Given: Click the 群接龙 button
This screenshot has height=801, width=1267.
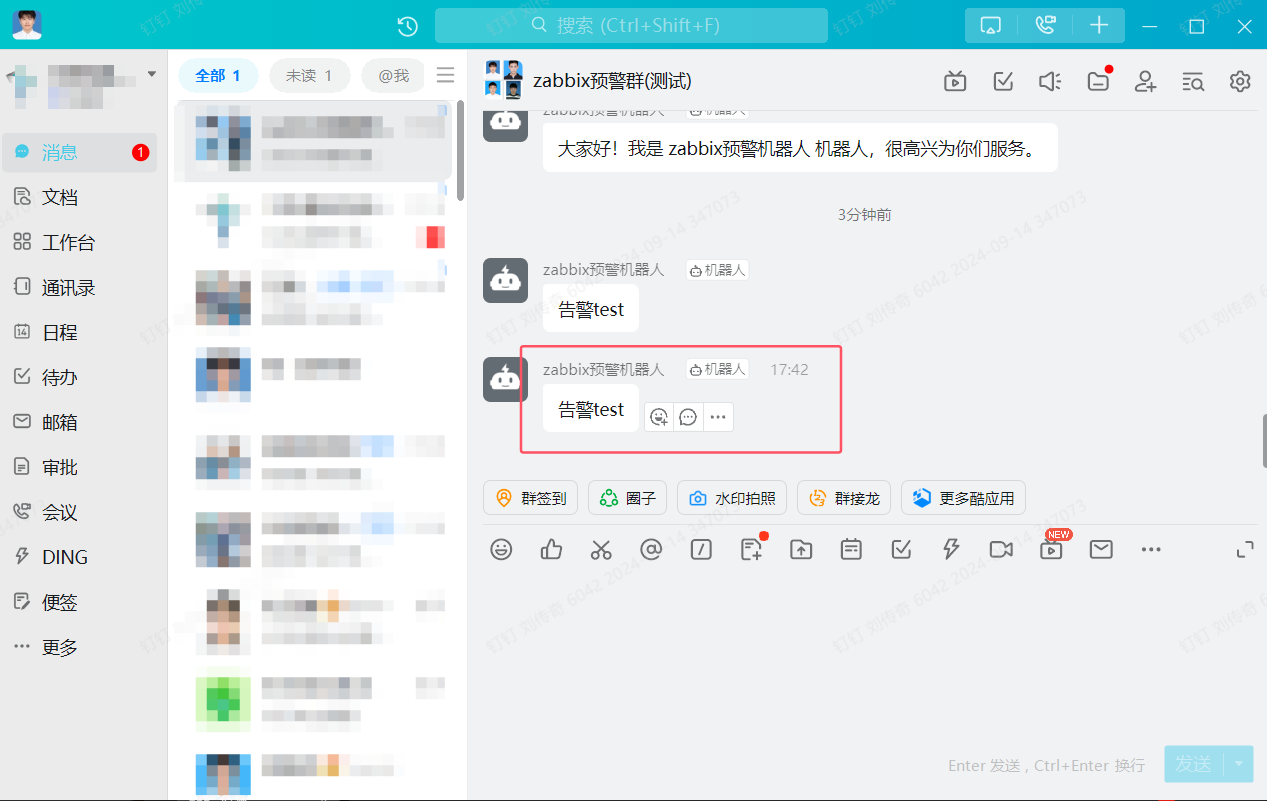Looking at the screenshot, I should pyautogui.click(x=844, y=498).
